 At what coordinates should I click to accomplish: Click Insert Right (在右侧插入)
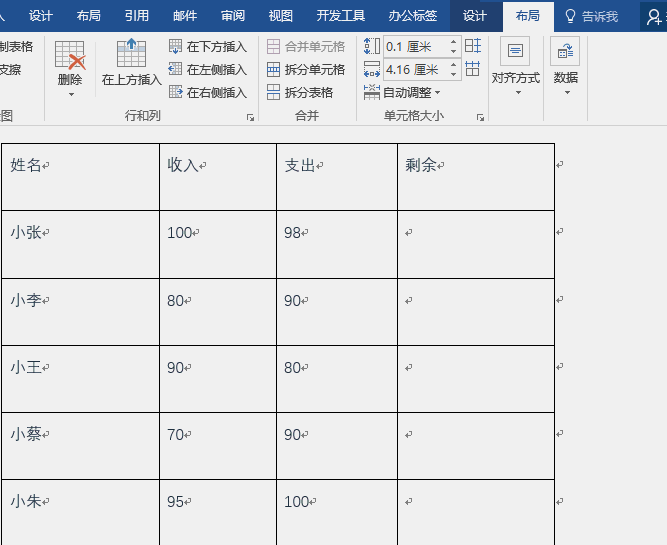(208, 92)
